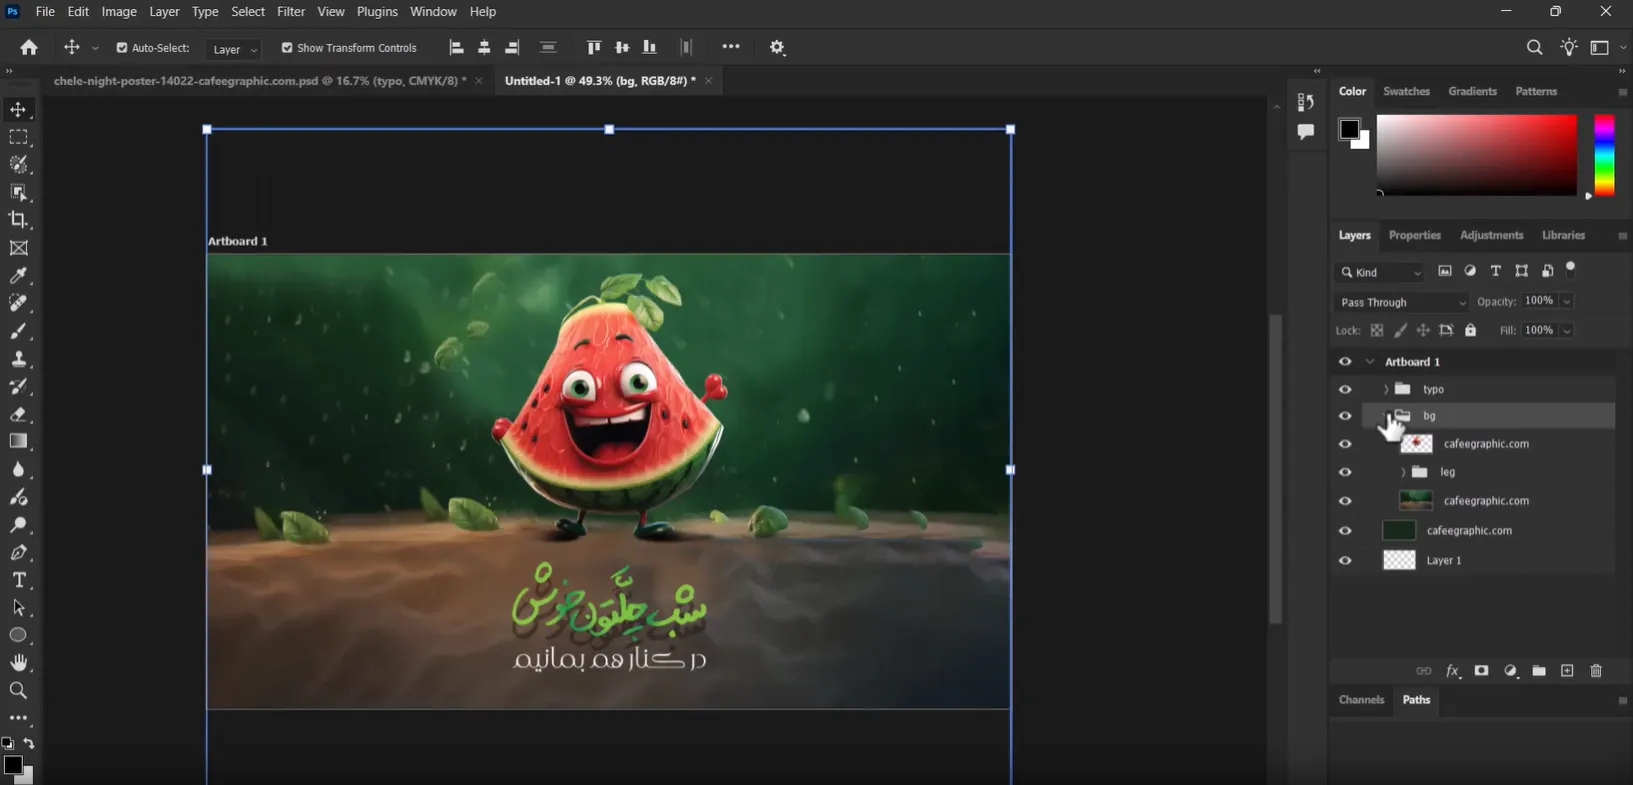1633x785 pixels.
Task: Collapse the Artboard 1 layer tree
Action: (x=1370, y=362)
